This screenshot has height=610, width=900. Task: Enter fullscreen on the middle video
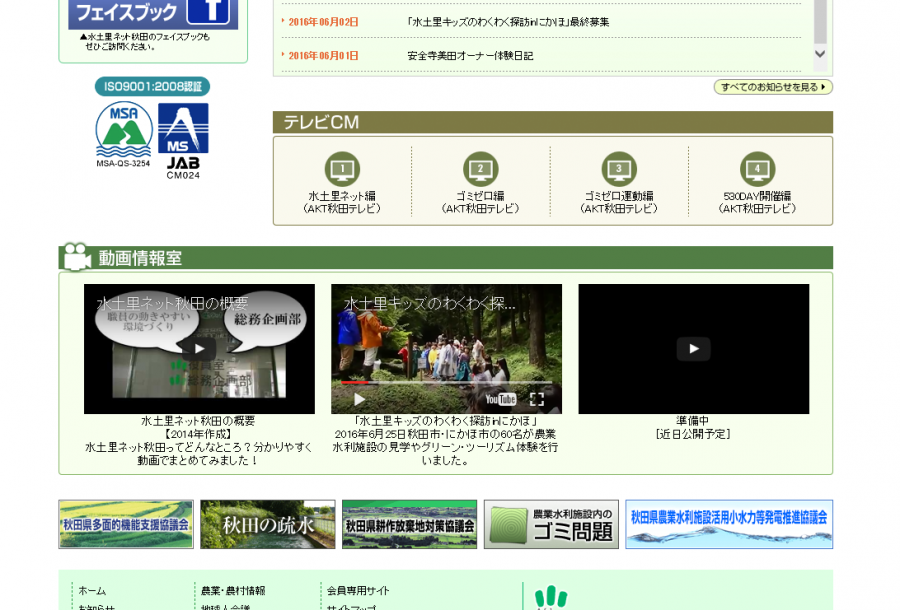[537, 399]
